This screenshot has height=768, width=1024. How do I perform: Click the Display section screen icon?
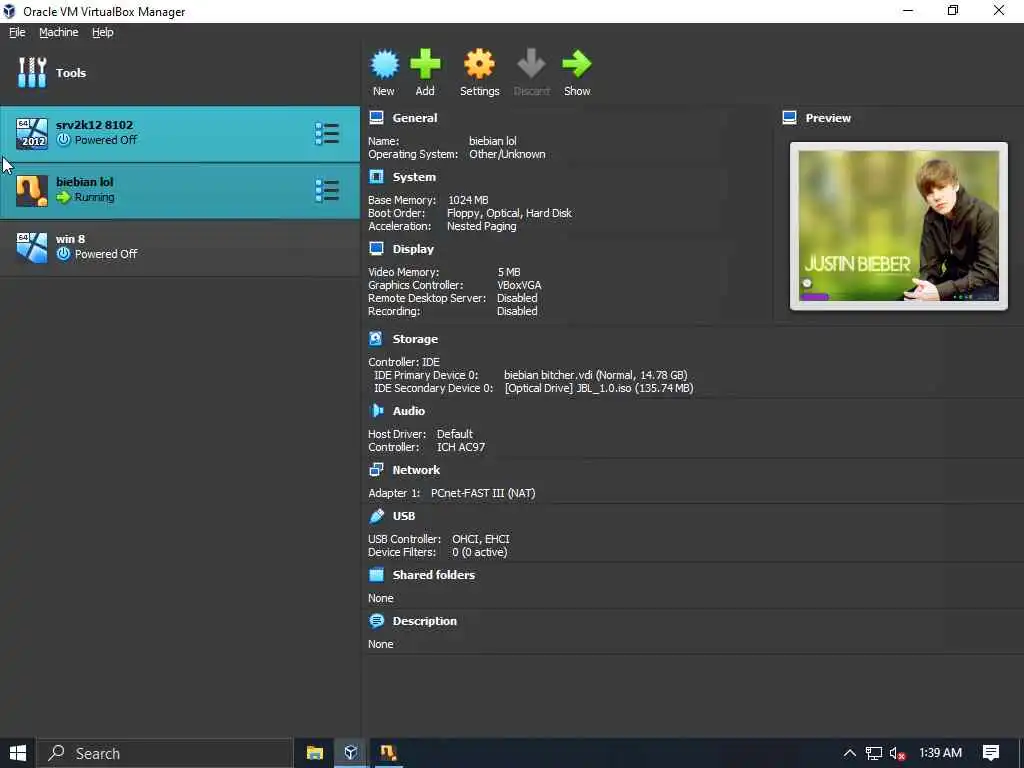(x=376, y=249)
